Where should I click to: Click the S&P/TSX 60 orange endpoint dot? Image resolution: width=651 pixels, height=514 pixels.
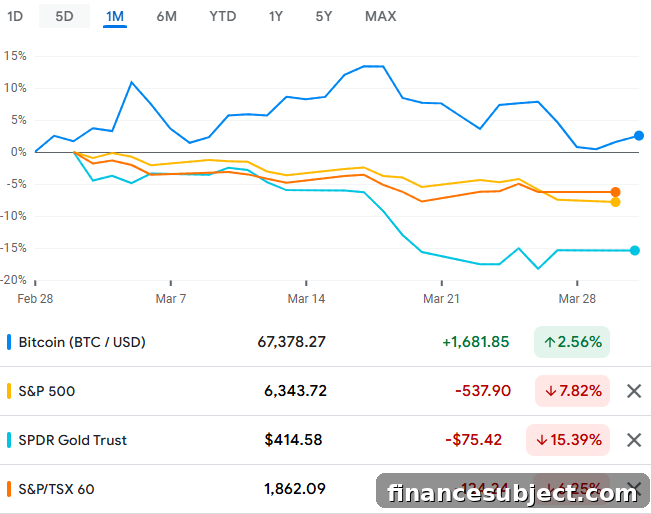(615, 192)
